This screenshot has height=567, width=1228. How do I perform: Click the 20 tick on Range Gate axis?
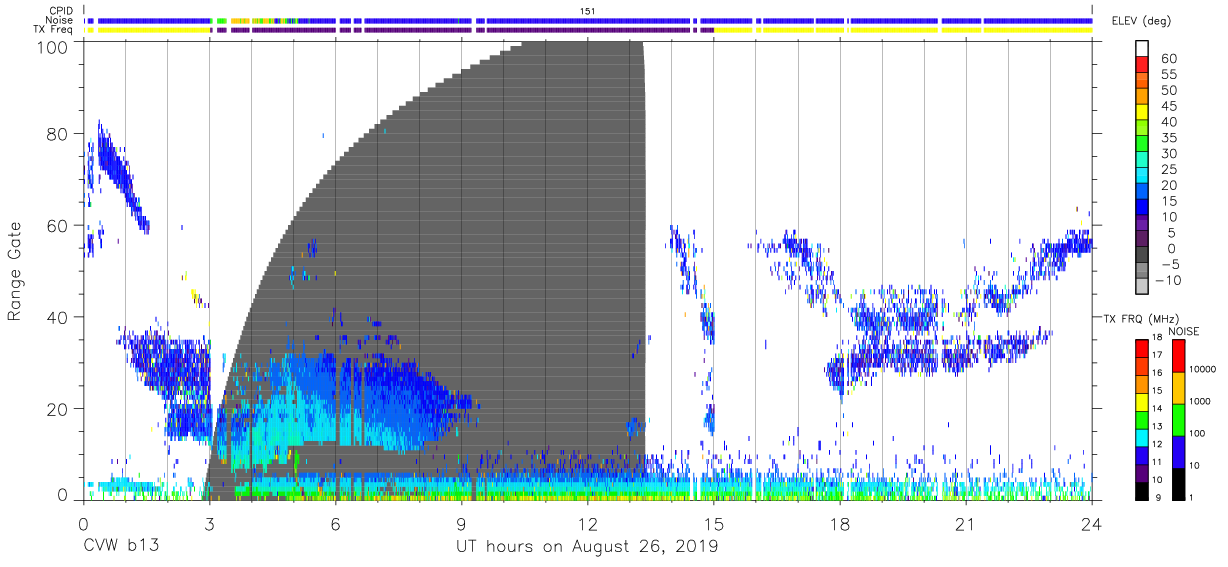(x=57, y=409)
